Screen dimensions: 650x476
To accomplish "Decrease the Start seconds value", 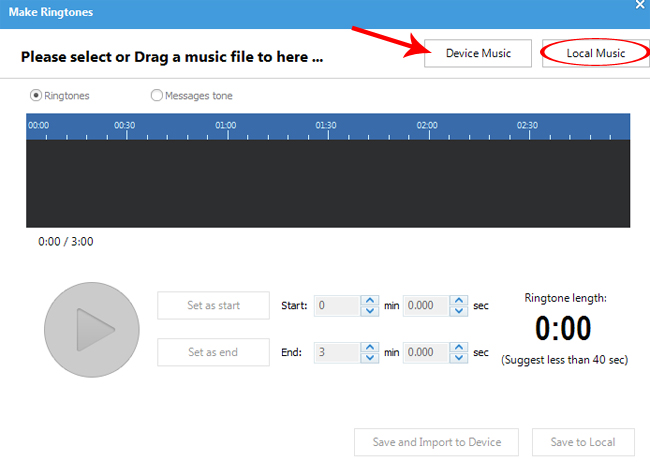I will coord(458,311).
